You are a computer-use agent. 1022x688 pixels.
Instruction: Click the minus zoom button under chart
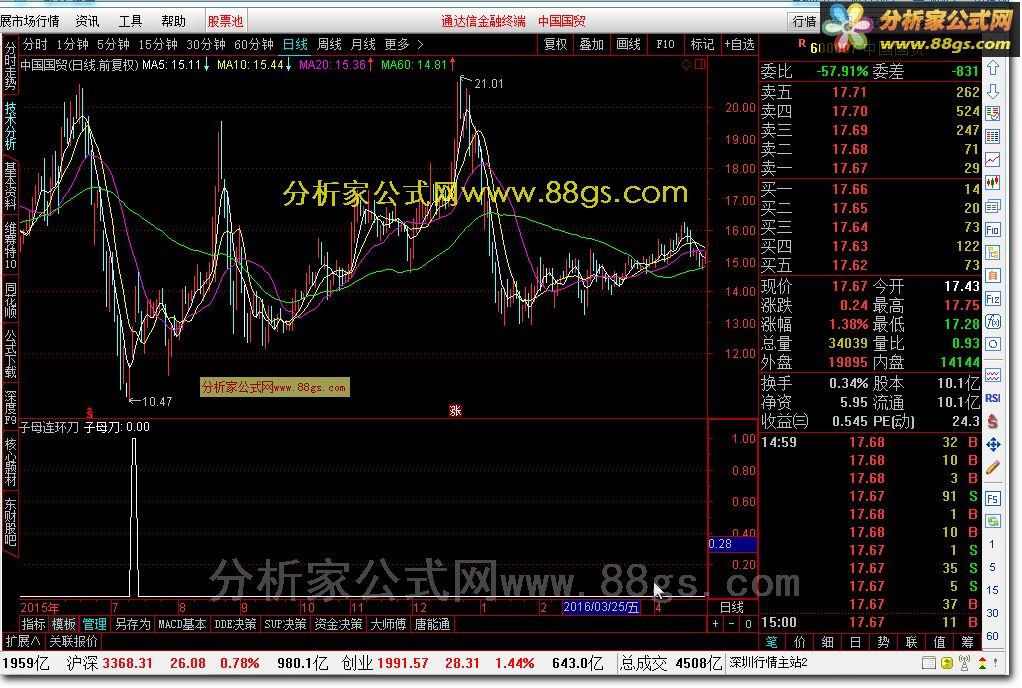[732, 624]
